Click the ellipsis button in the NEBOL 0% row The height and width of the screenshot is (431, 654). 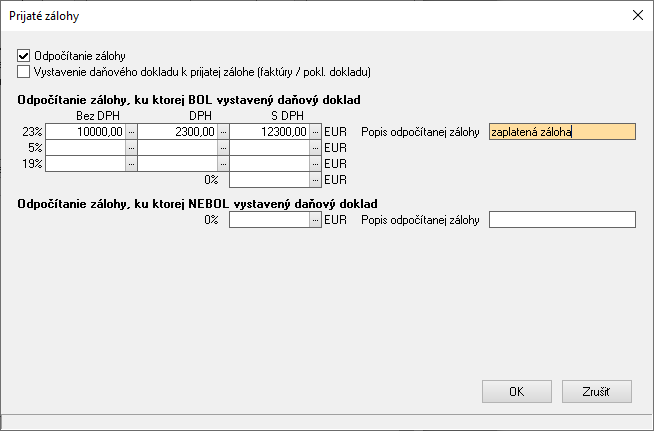pos(315,219)
